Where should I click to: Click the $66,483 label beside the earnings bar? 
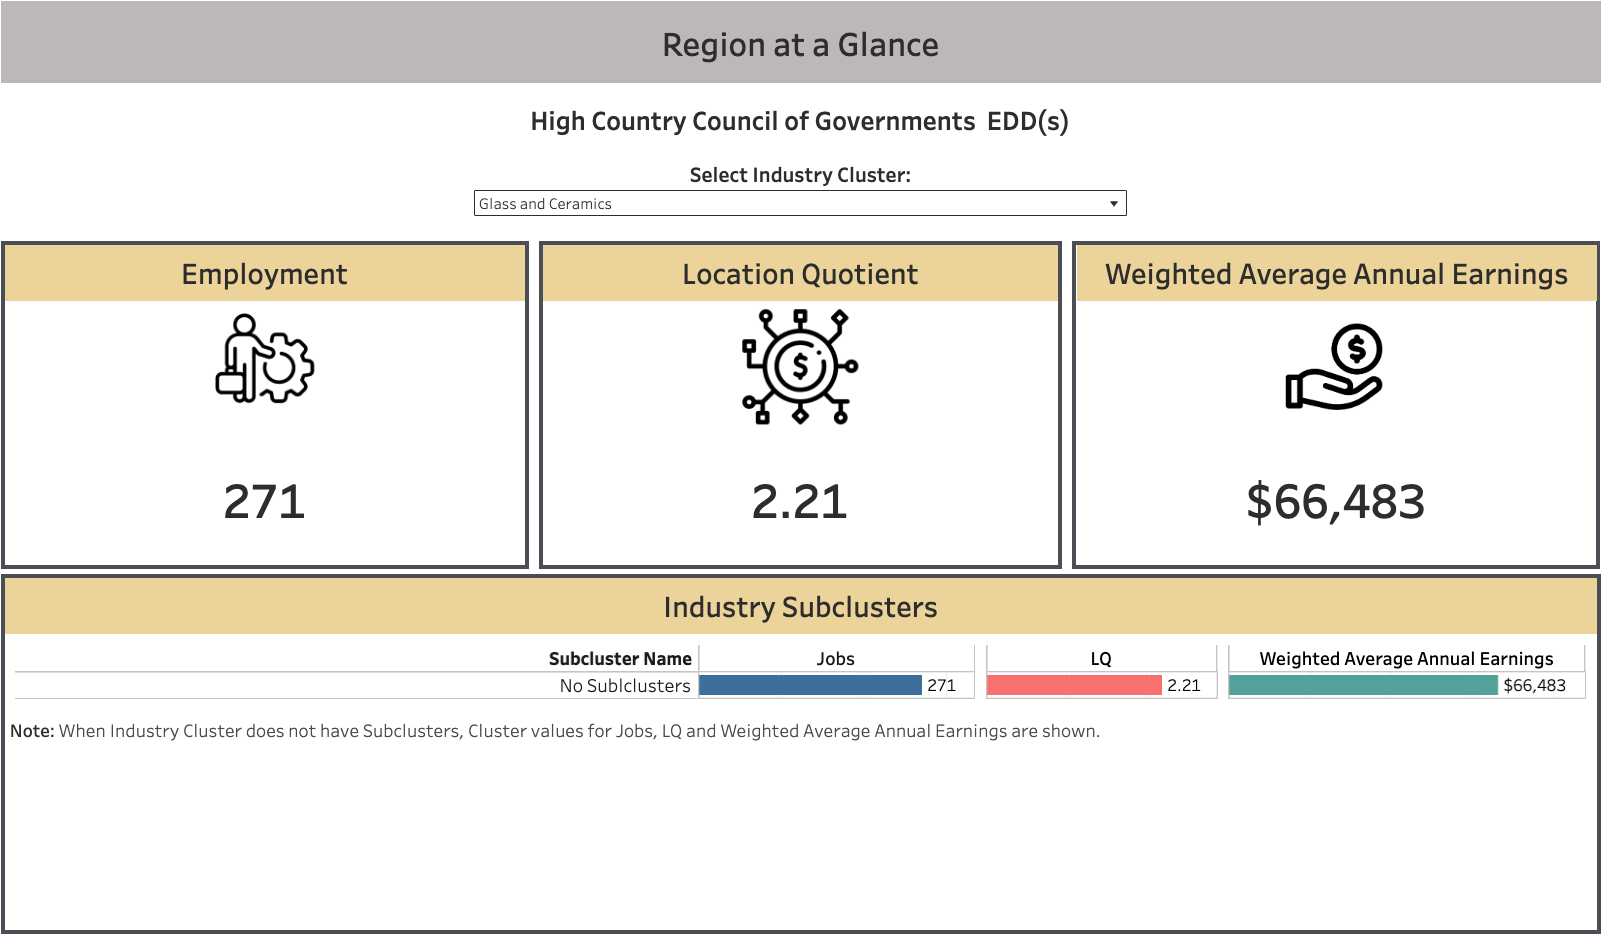[1534, 685]
